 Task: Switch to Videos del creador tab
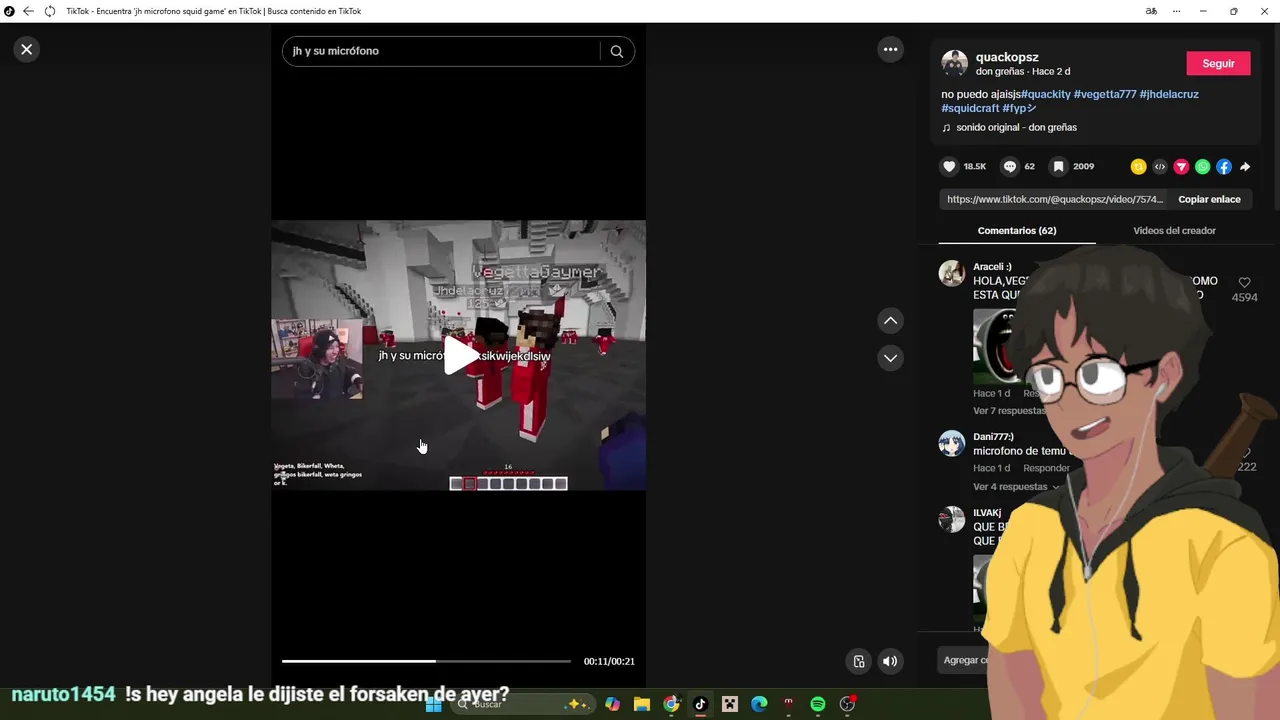click(1174, 231)
